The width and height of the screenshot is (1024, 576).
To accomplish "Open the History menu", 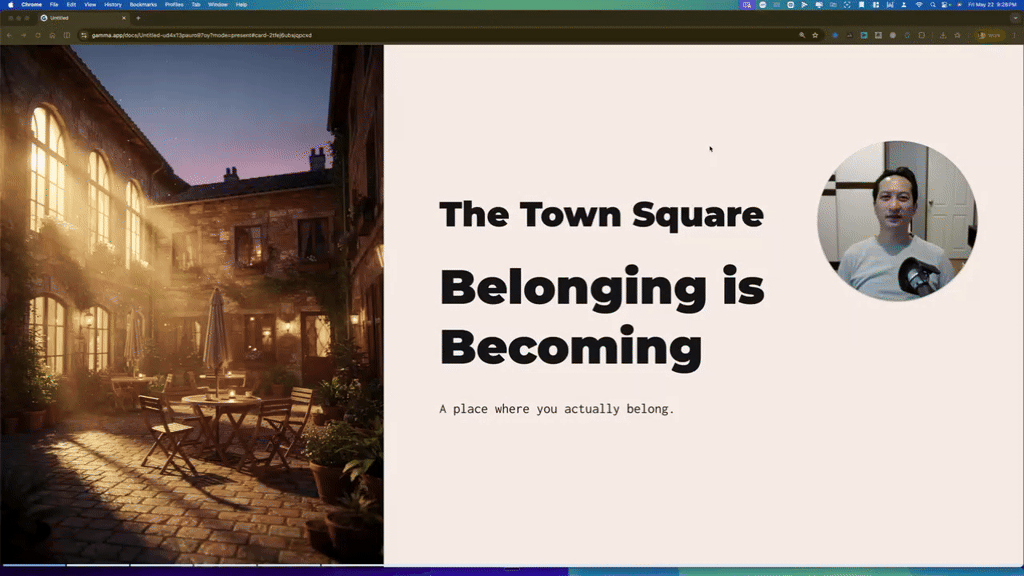I will (x=113, y=5).
